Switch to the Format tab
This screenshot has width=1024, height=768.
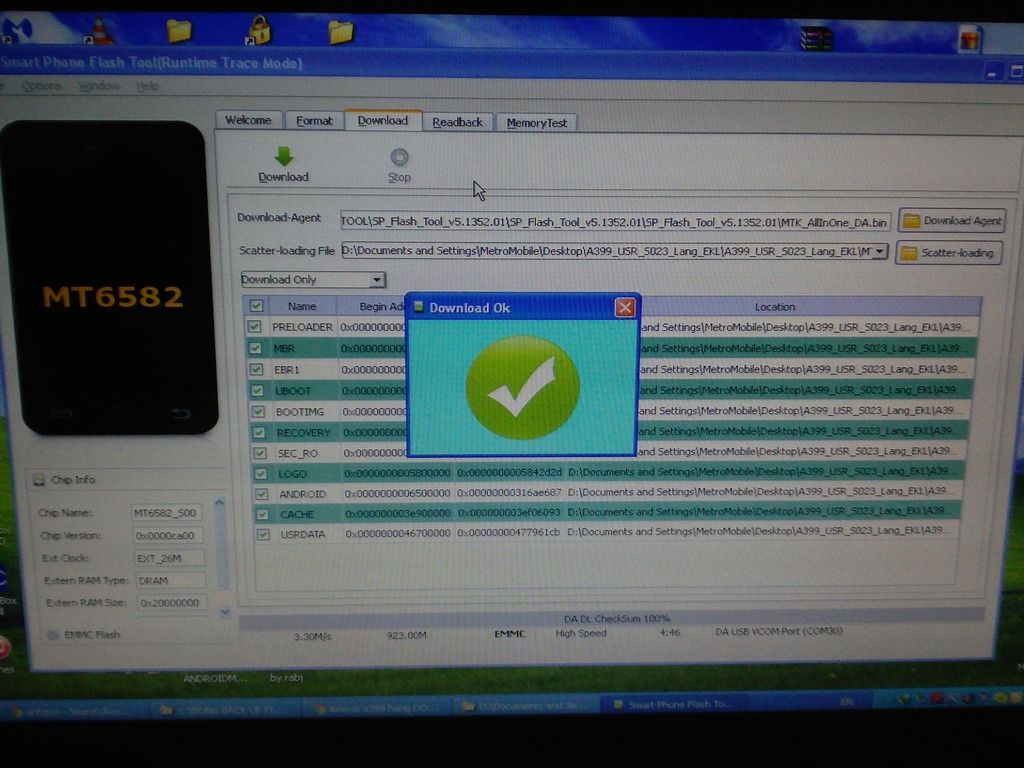[x=314, y=121]
